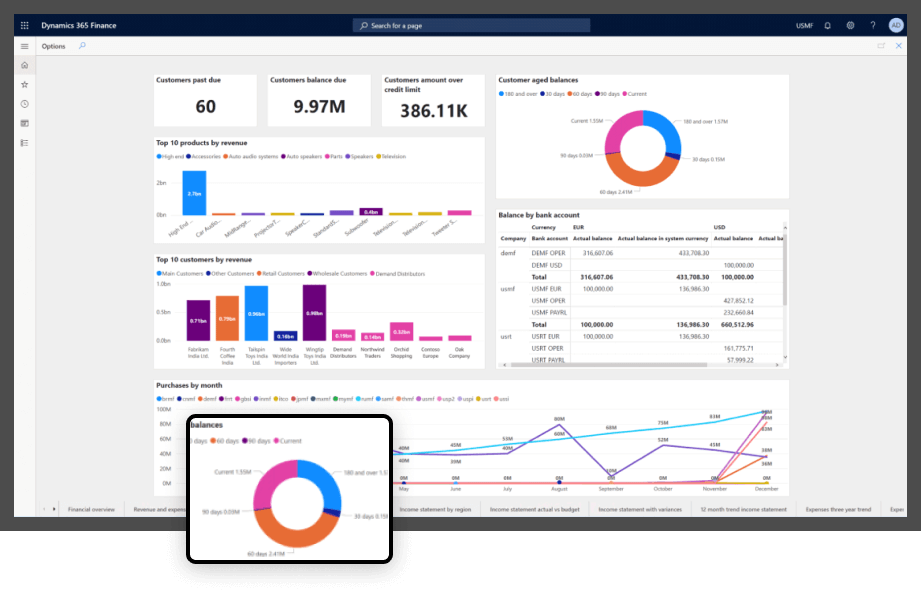This screenshot has height=592, width=921.
Task: Click the notifications bell icon
Action: click(x=828, y=25)
